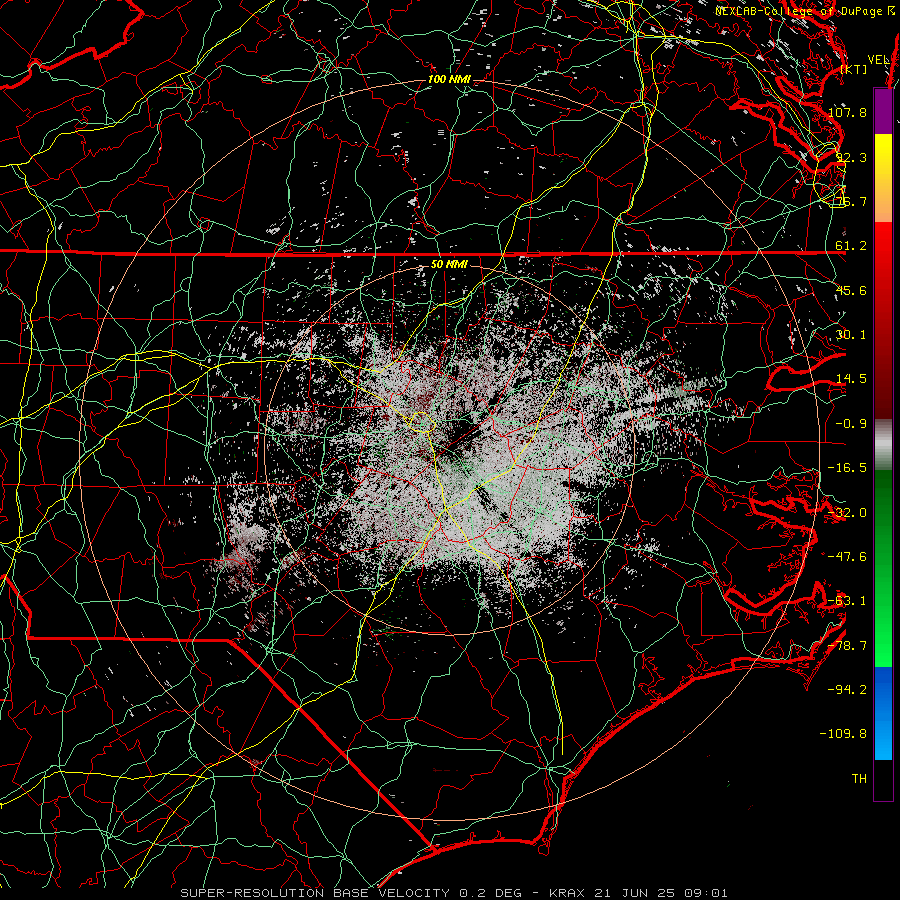Click the -47.6 velocity scale value
This screenshot has width=900, height=900.
[847, 557]
